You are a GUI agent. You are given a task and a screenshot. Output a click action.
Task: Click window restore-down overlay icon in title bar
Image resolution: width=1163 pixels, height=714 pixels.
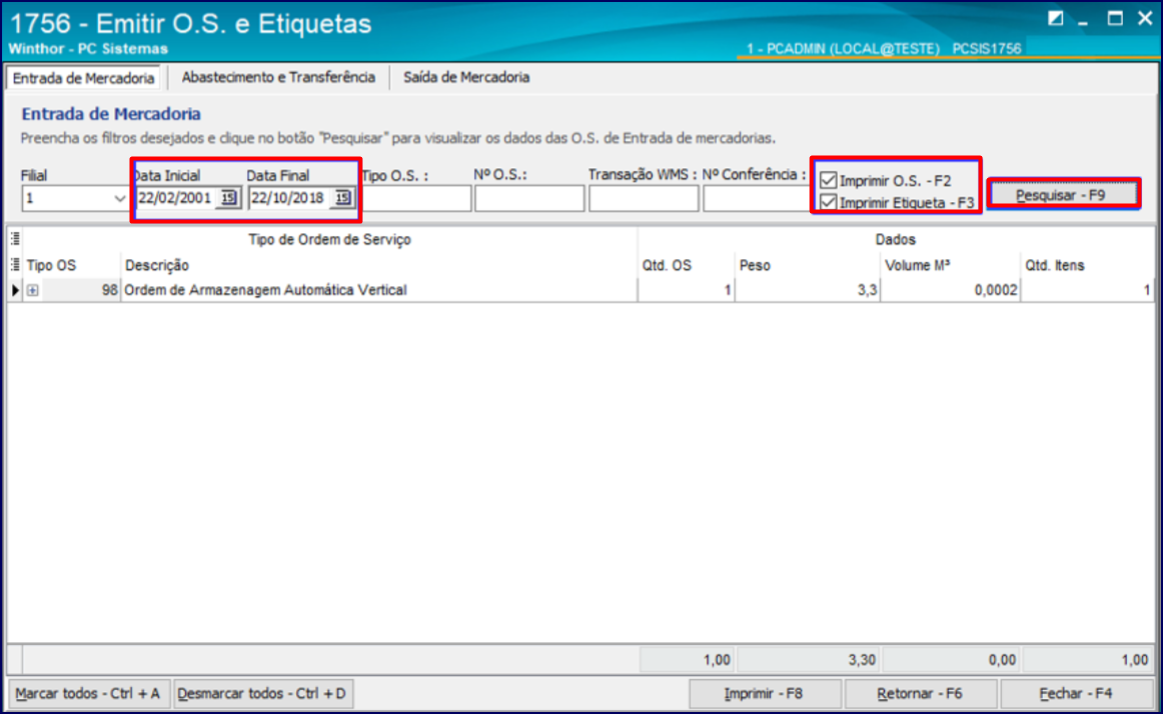(x=1055, y=19)
